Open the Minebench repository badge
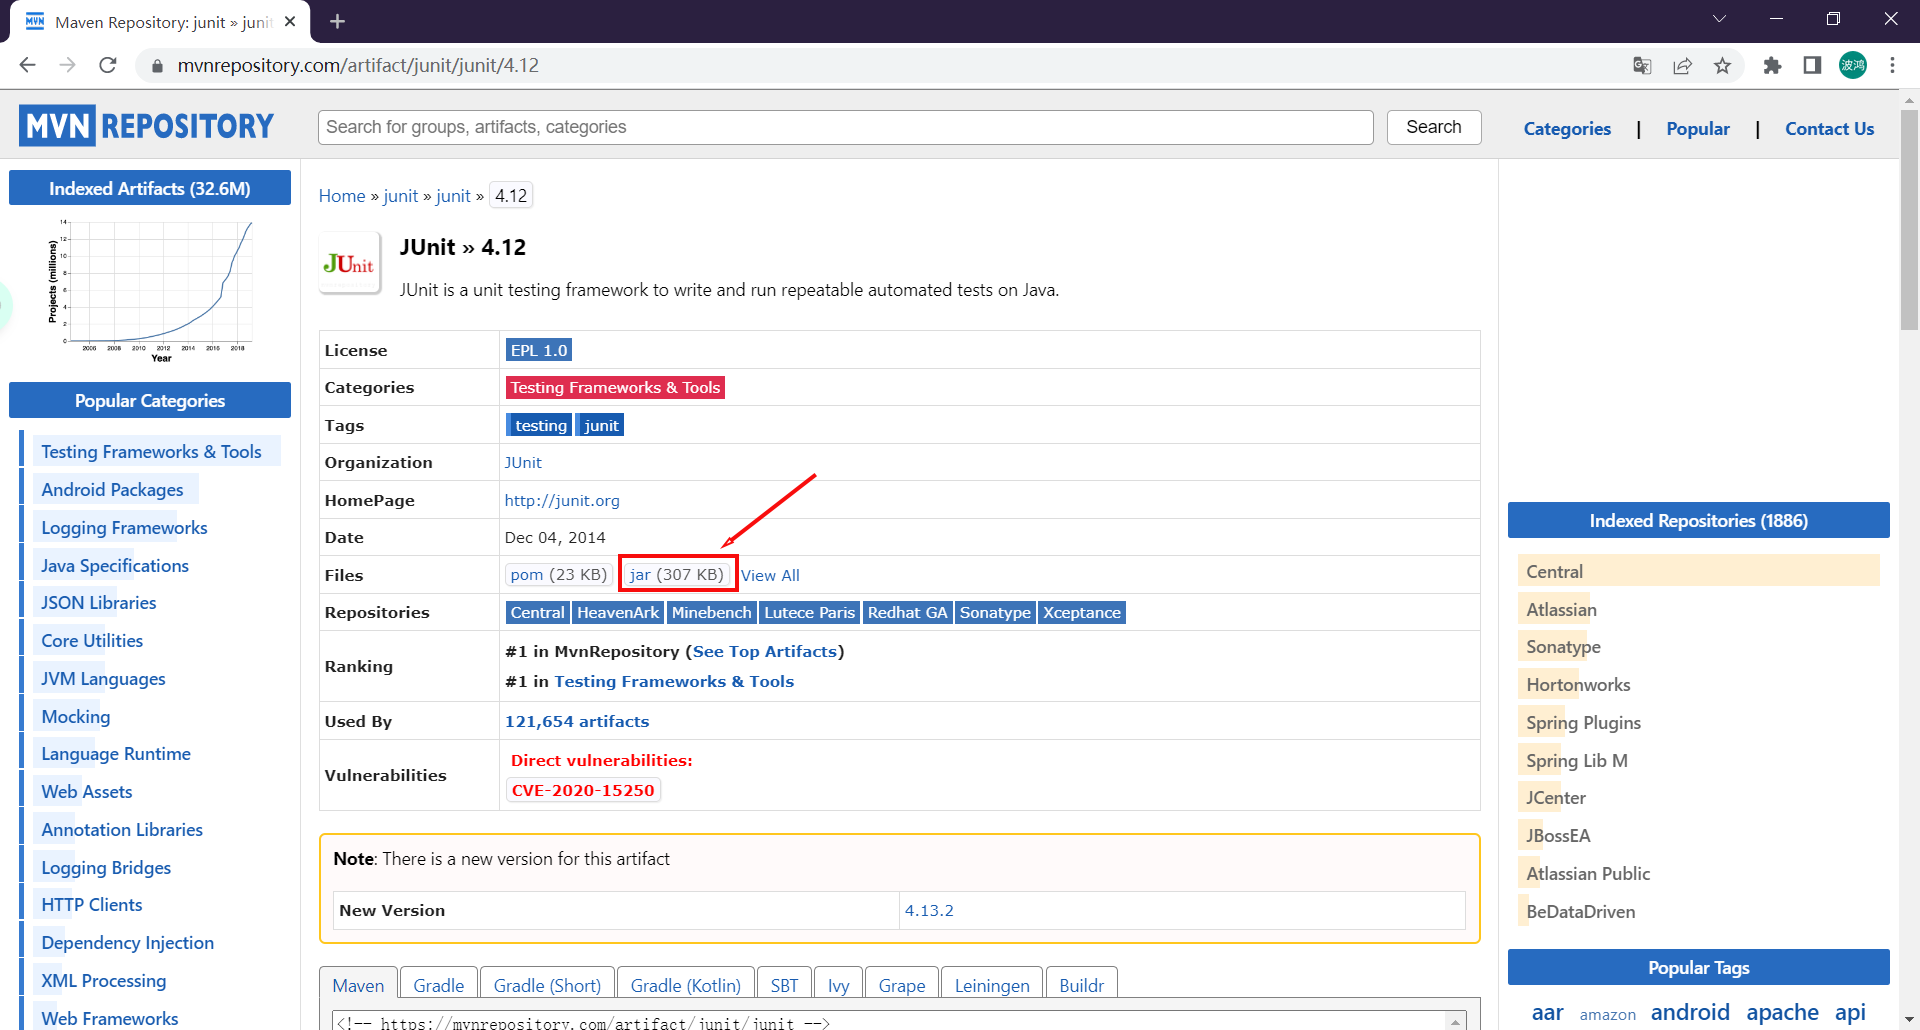This screenshot has height=1030, width=1920. click(711, 613)
